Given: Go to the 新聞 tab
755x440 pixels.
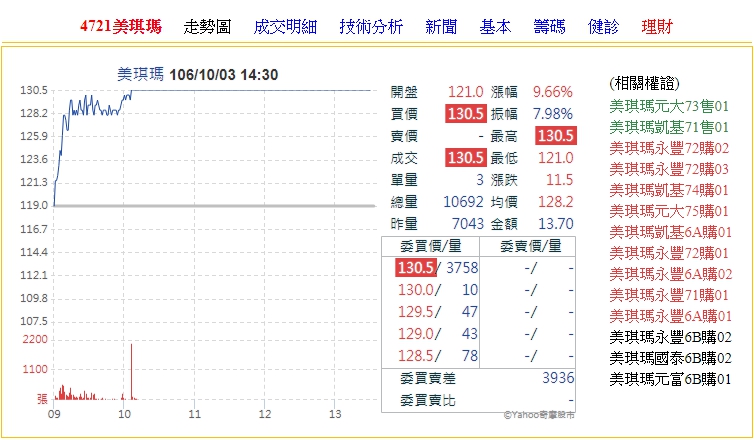Looking at the screenshot, I should click(x=441, y=26).
